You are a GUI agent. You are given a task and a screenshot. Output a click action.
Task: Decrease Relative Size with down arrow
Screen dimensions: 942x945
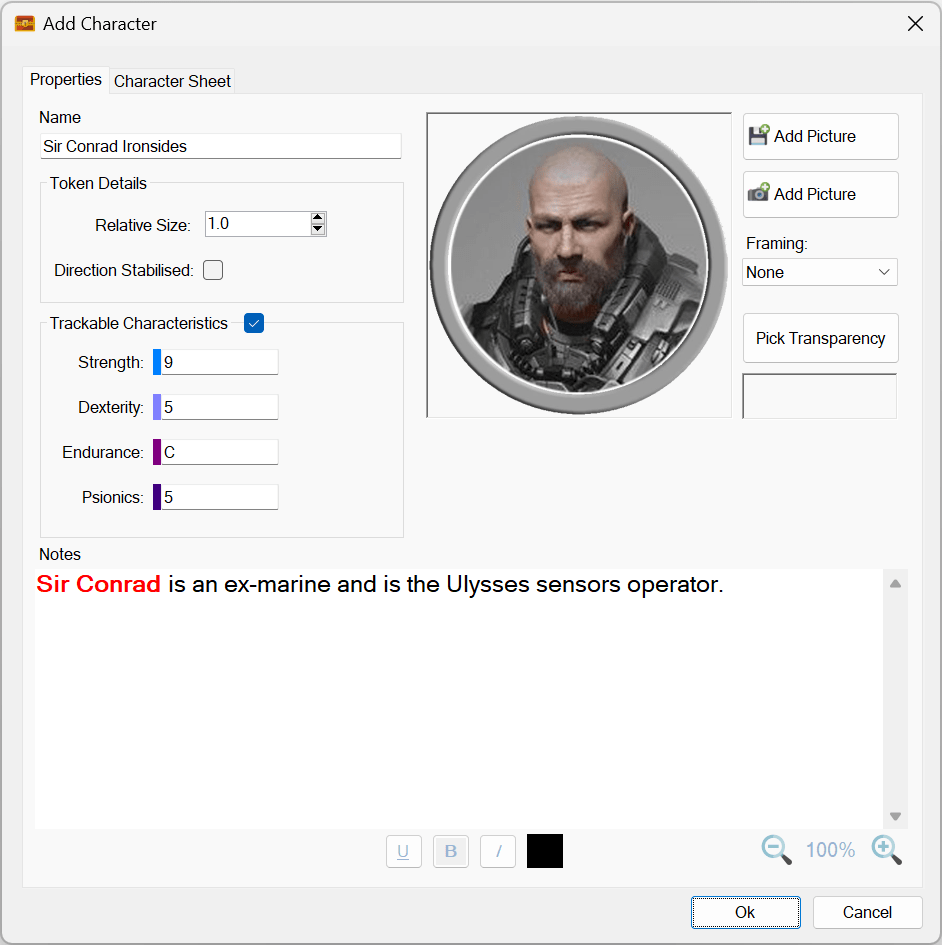pos(318,230)
